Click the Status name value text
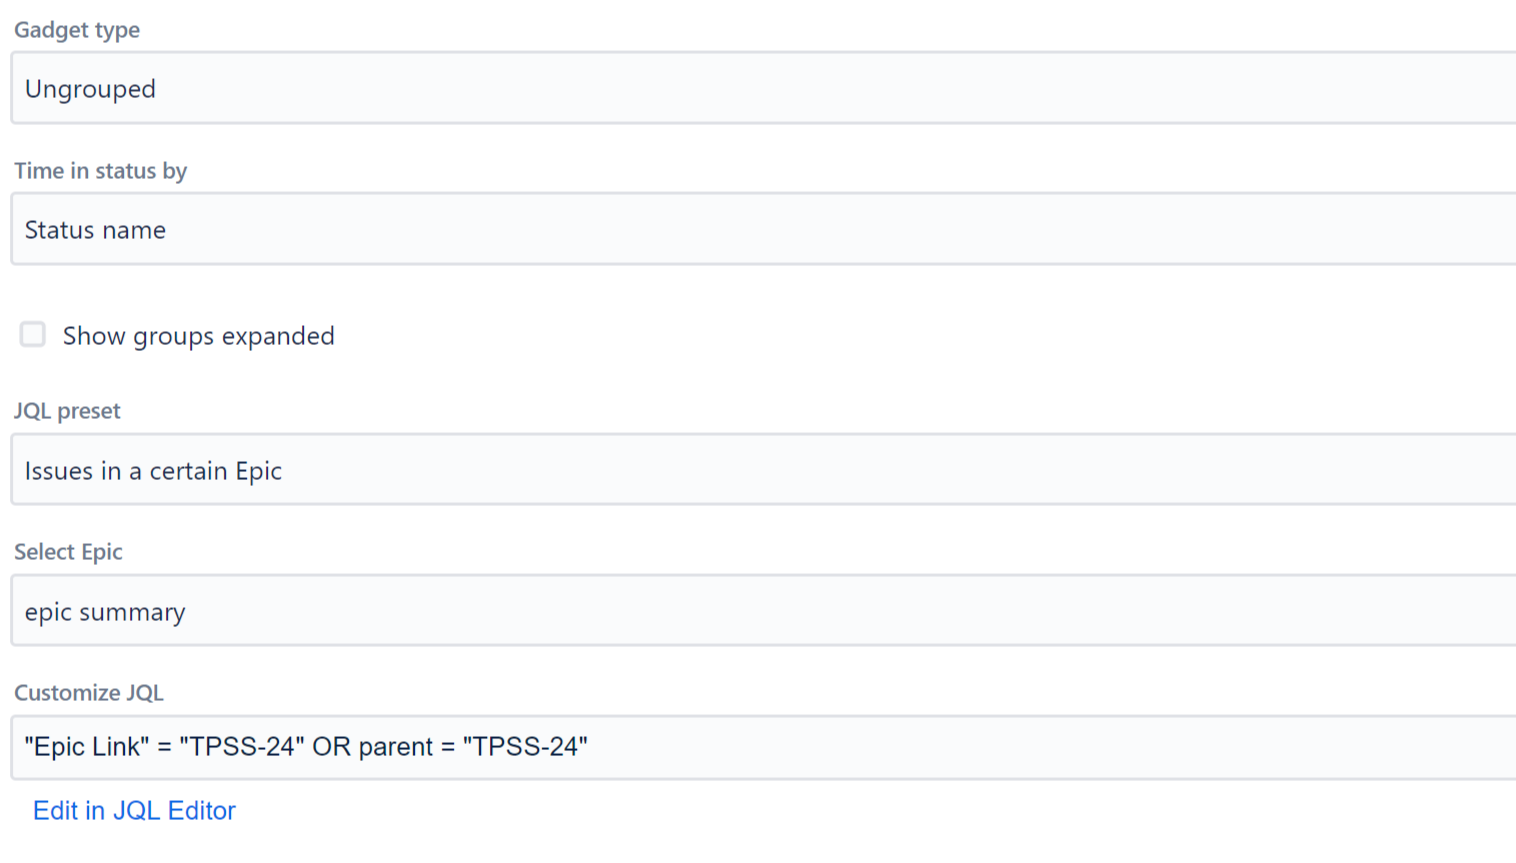The height and width of the screenshot is (863, 1516). coord(95,230)
